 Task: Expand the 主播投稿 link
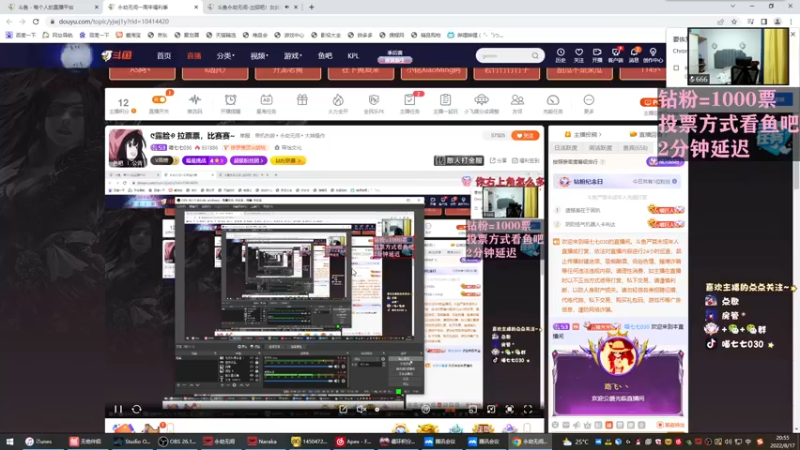tap(583, 134)
